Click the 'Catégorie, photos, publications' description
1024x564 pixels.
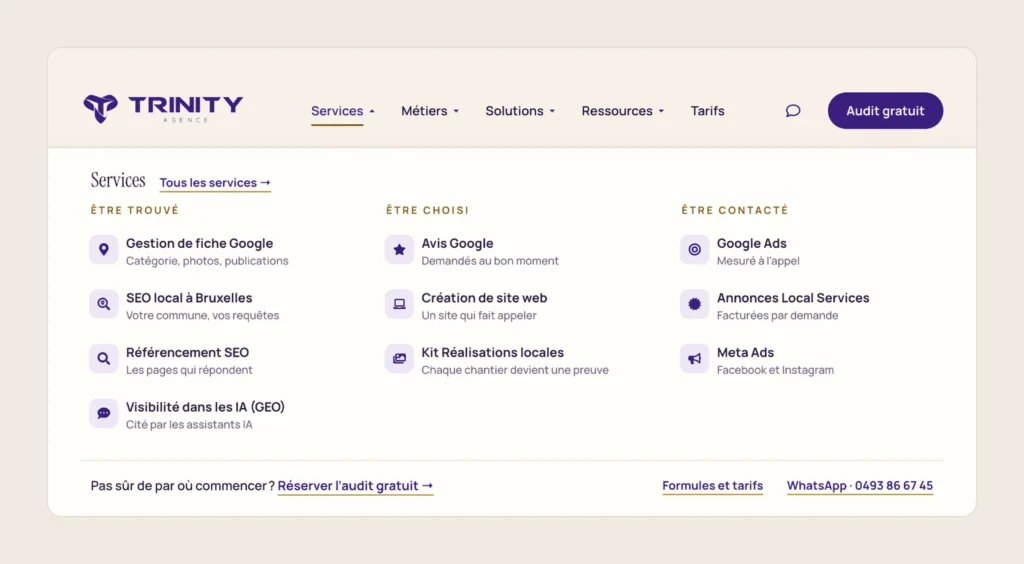click(207, 261)
